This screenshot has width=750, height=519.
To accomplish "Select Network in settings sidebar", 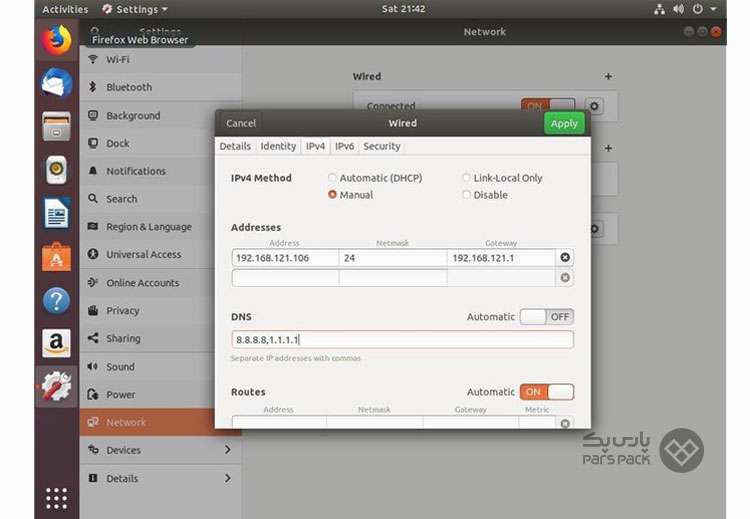I will click(x=160, y=422).
